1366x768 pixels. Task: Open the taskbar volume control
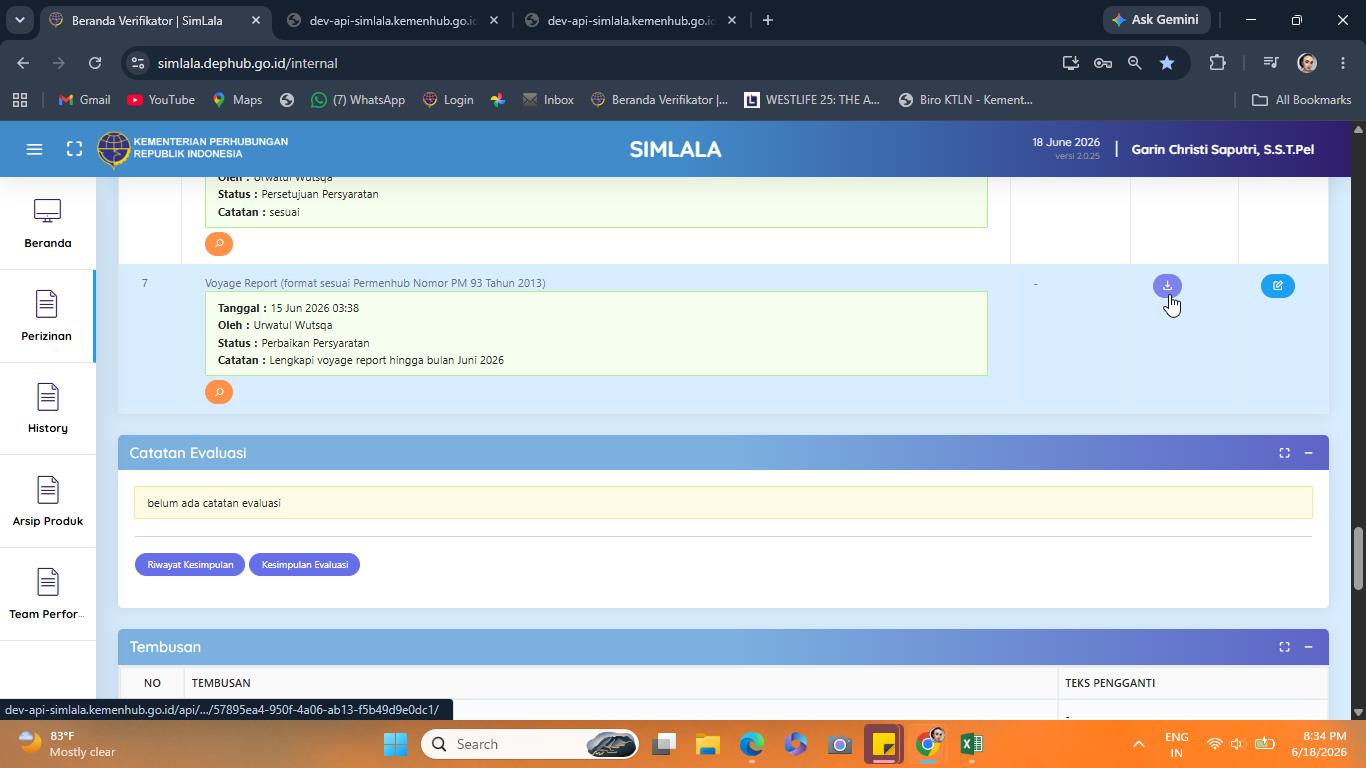(x=1238, y=744)
